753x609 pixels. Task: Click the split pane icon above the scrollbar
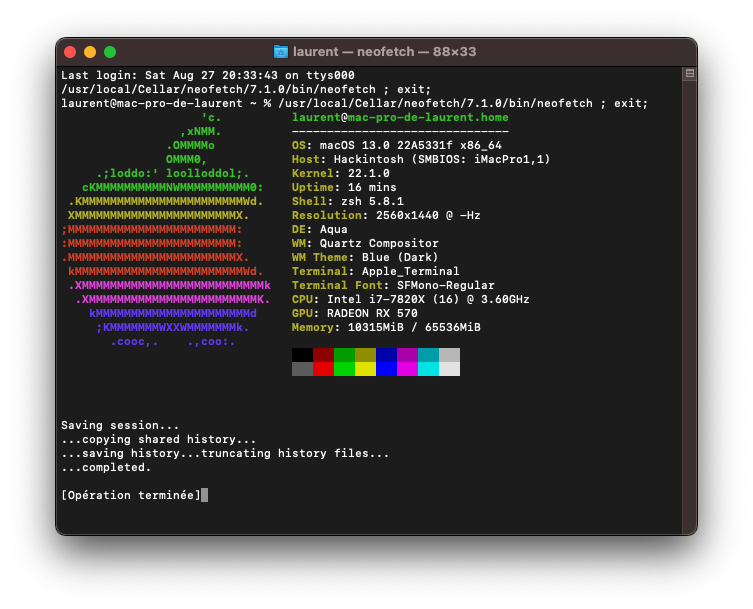(690, 73)
